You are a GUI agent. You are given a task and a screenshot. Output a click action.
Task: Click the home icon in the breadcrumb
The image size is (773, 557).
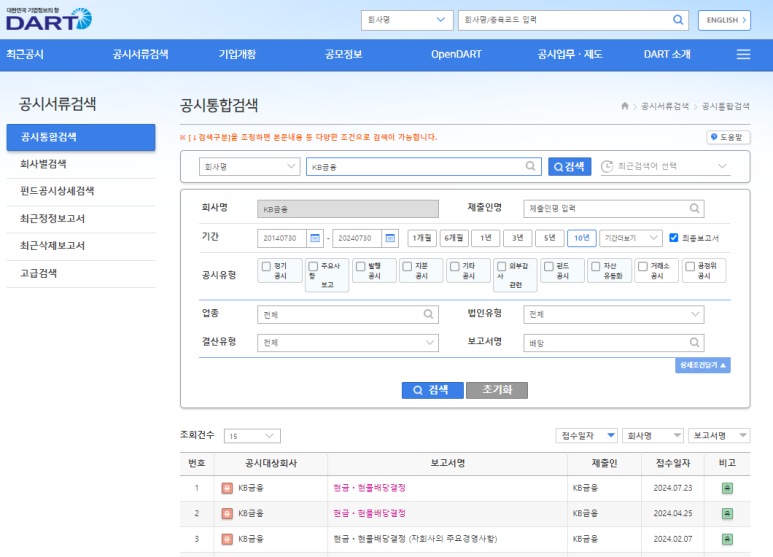click(x=625, y=106)
